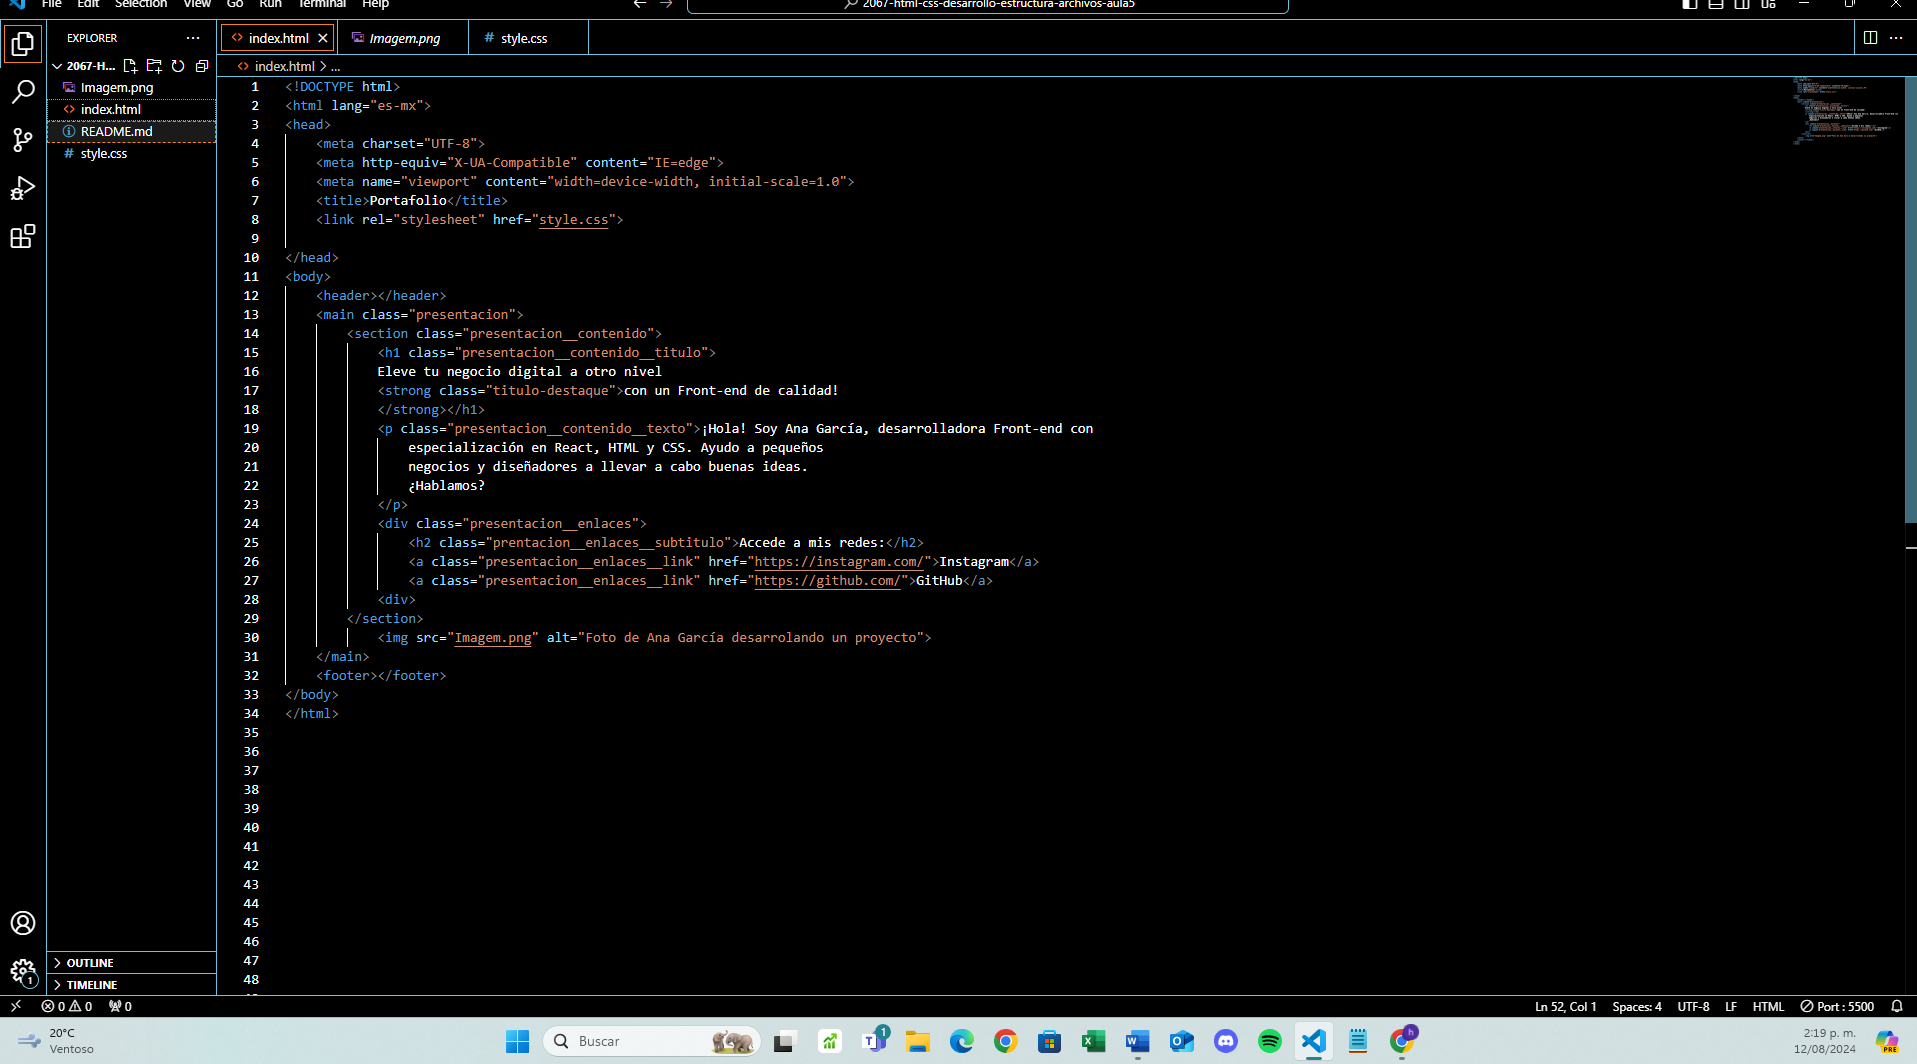Open notifications bell in status bar

1897,1007
